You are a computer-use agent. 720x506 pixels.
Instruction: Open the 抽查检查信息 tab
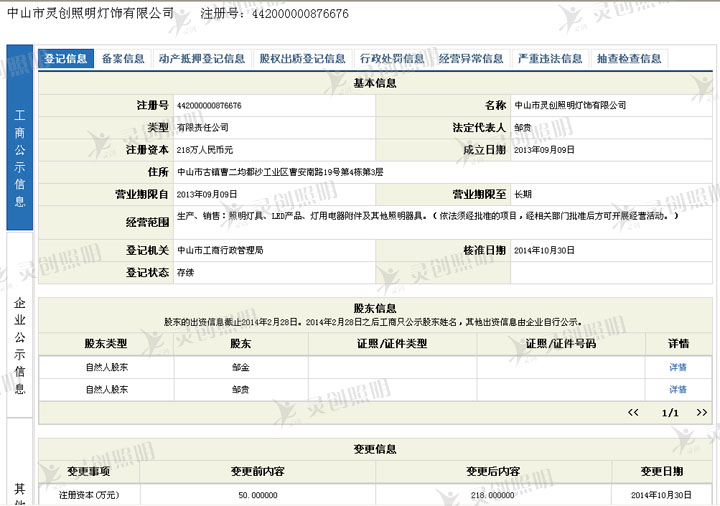point(629,59)
